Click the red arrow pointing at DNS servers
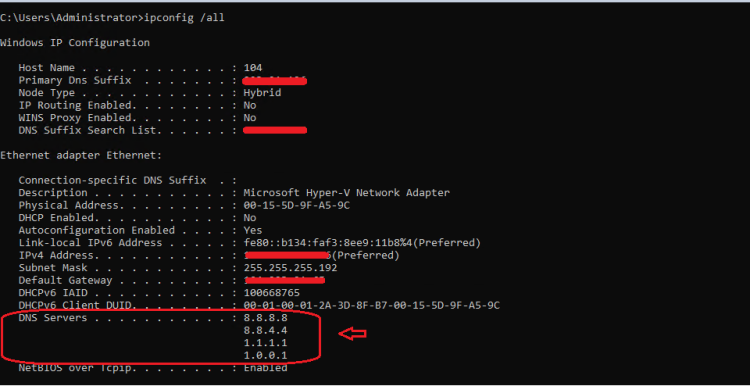This screenshot has width=750, height=386. [x=353, y=333]
